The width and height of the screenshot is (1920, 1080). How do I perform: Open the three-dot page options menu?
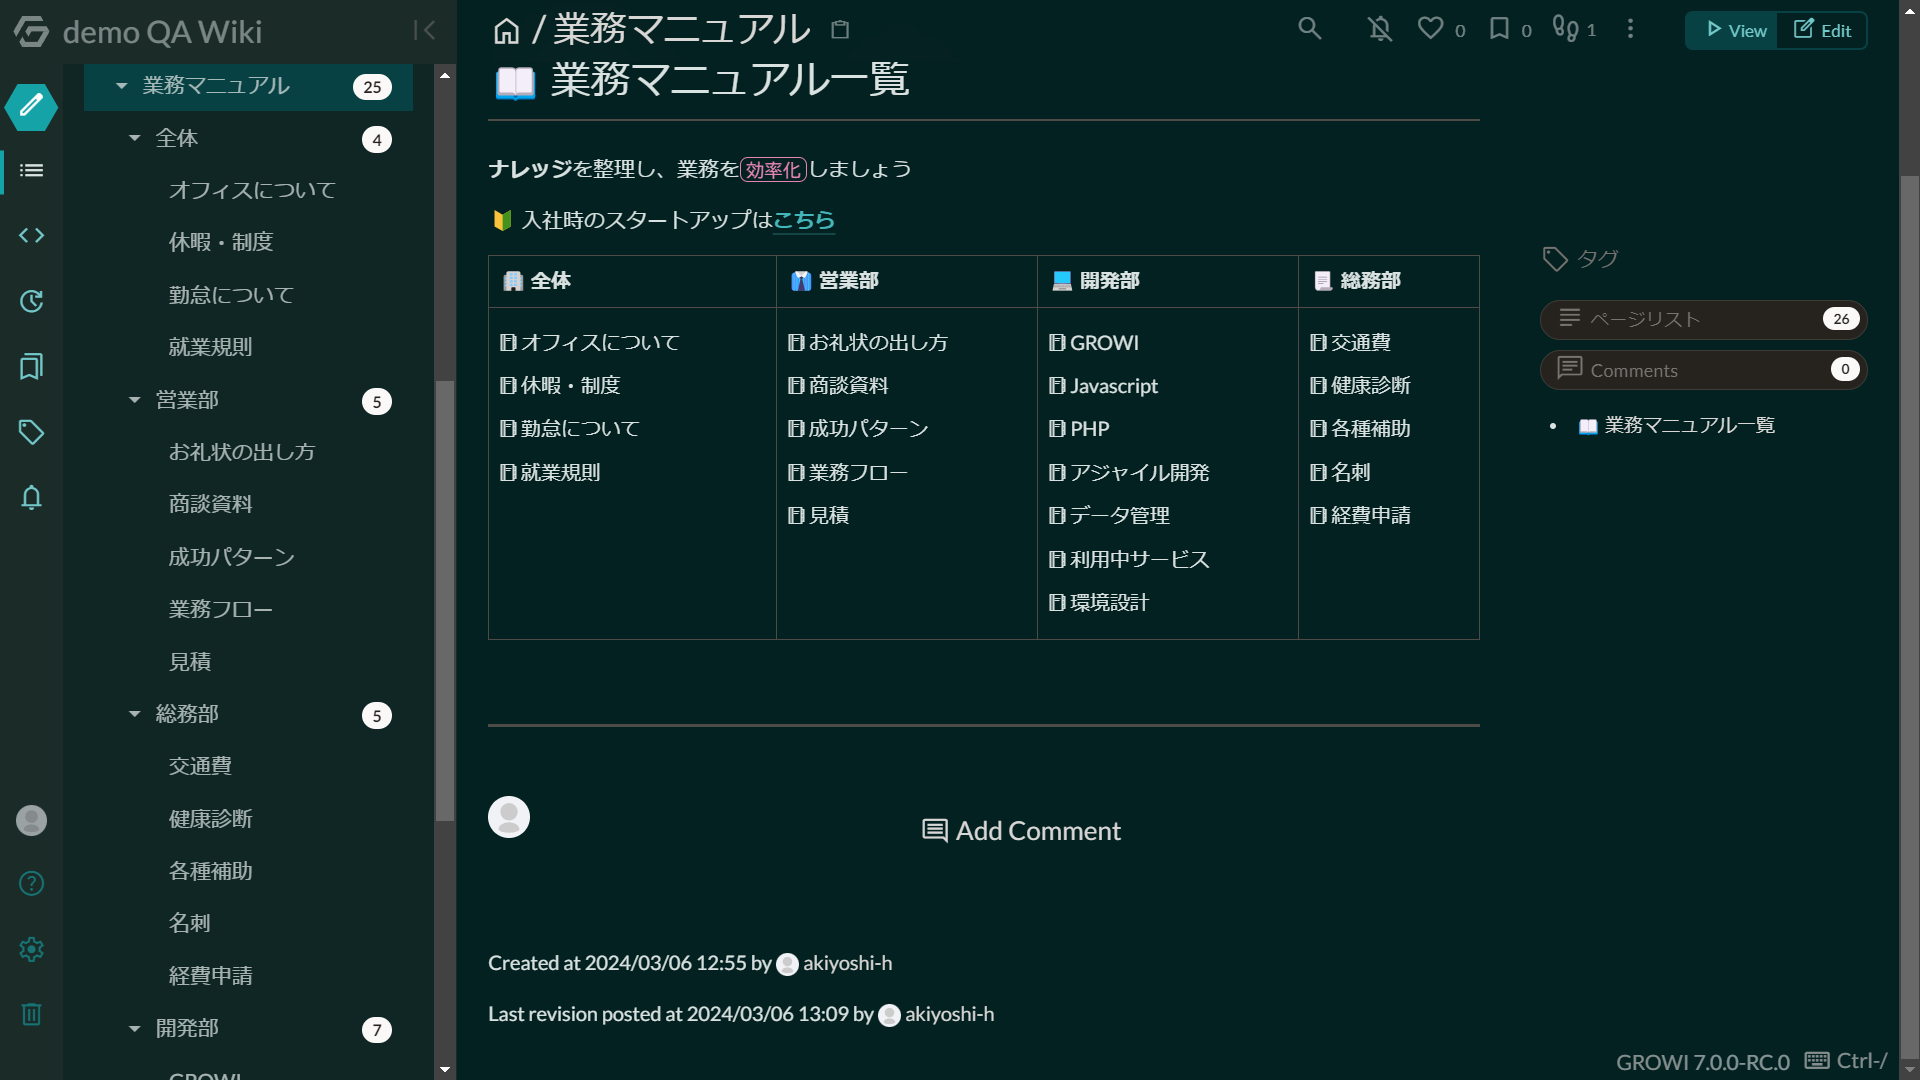pyautogui.click(x=1630, y=30)
